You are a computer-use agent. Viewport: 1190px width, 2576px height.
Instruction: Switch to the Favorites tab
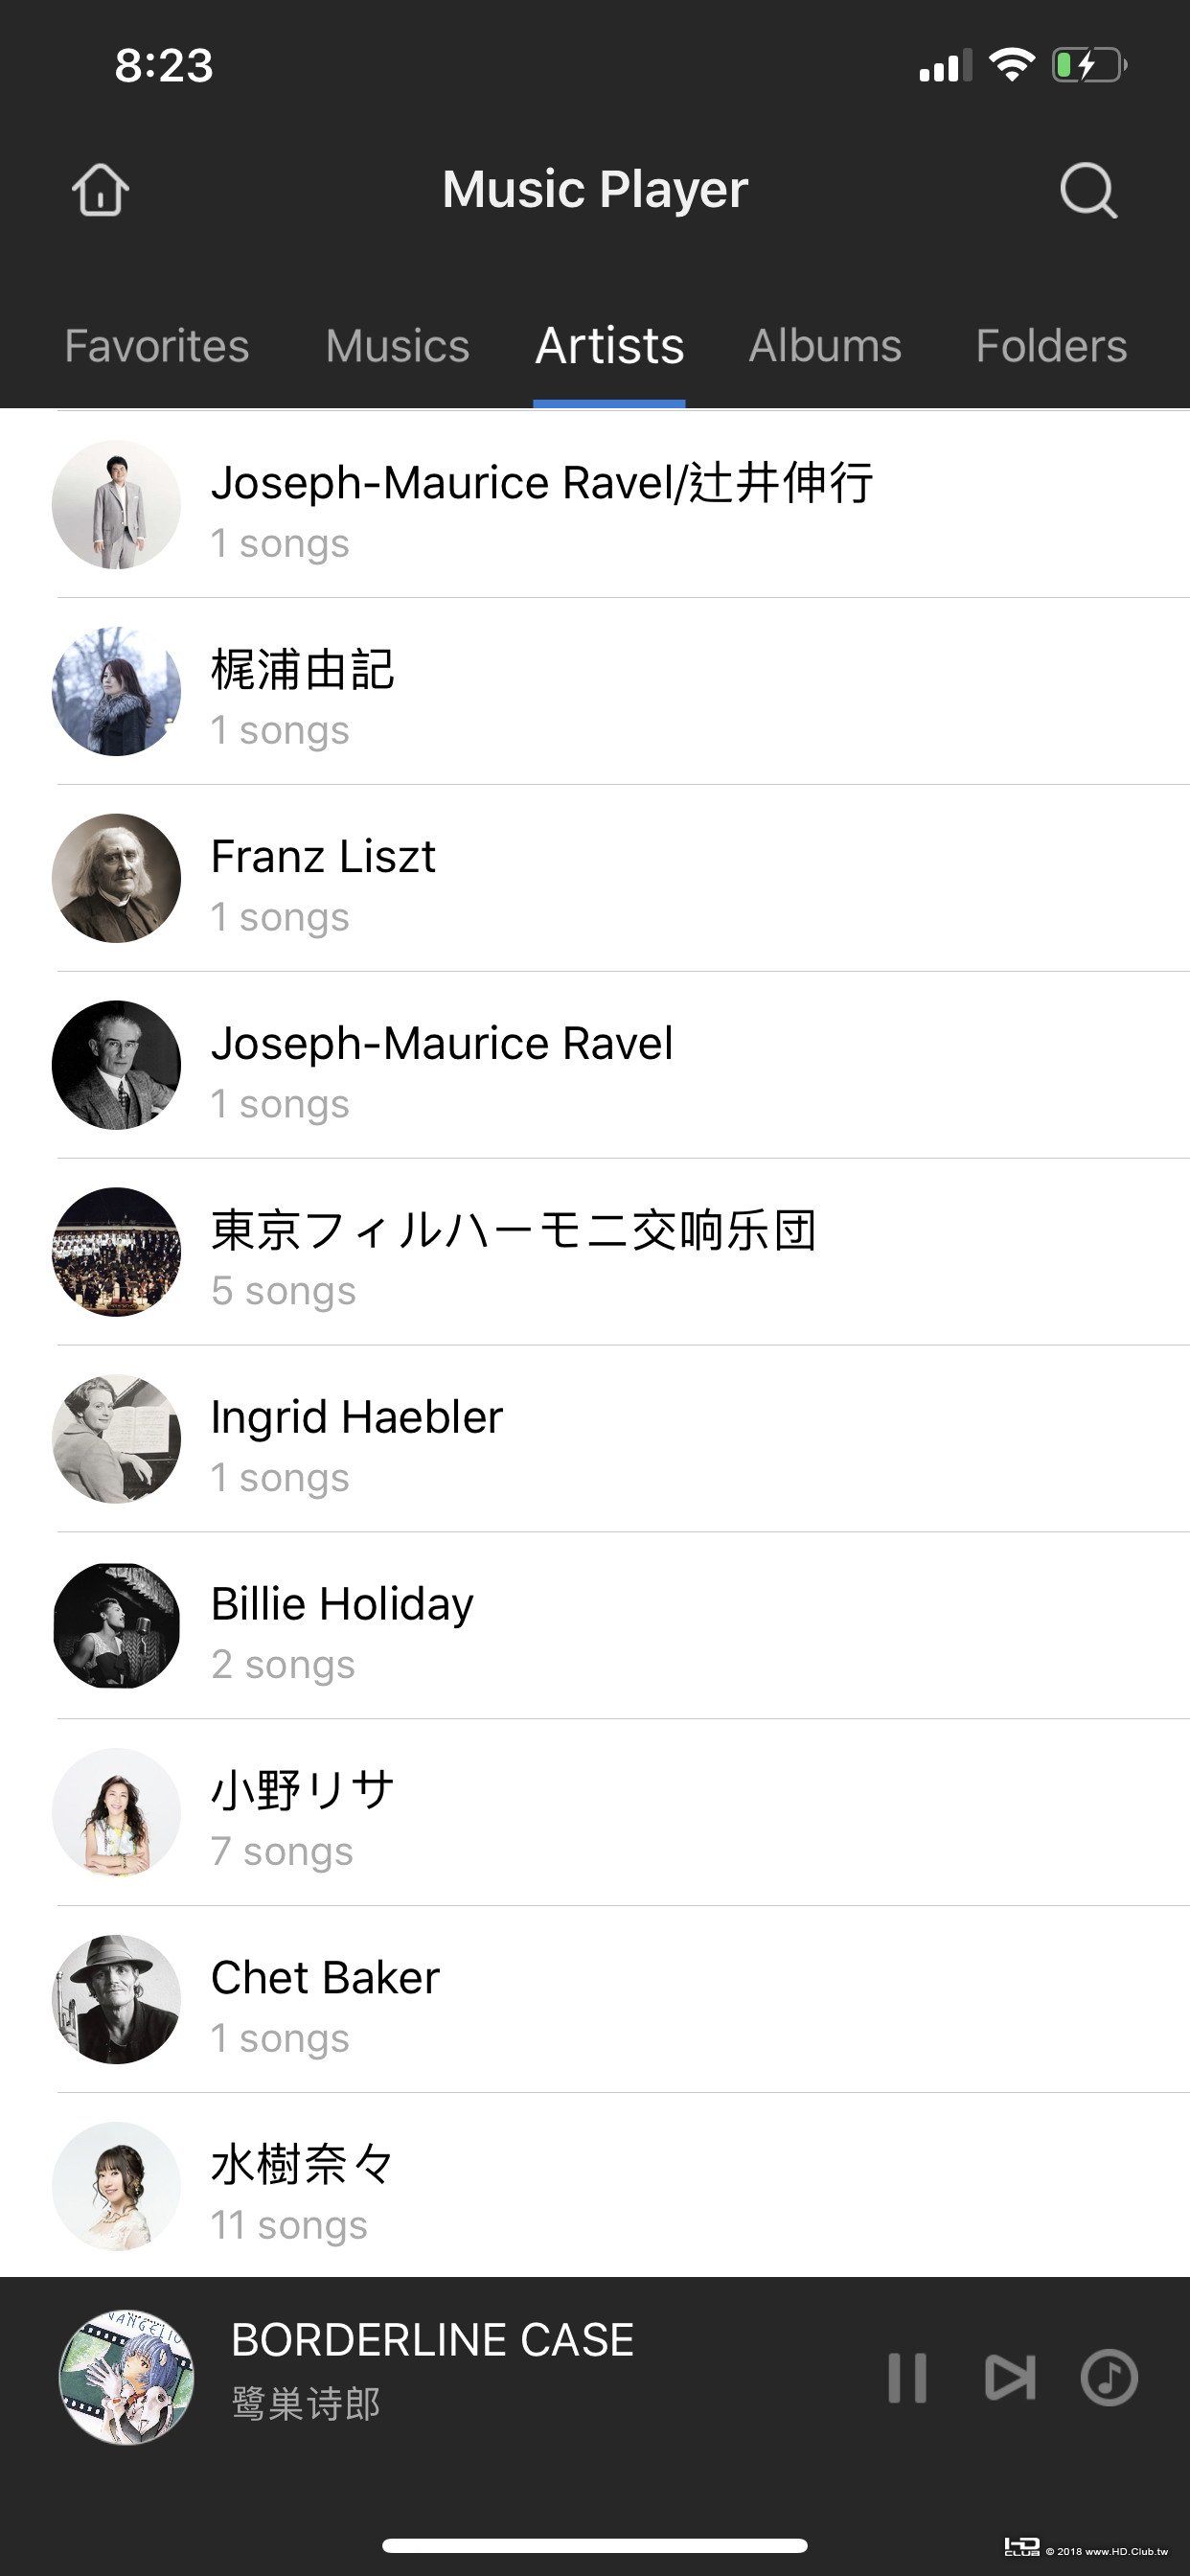tap(157, 346)
